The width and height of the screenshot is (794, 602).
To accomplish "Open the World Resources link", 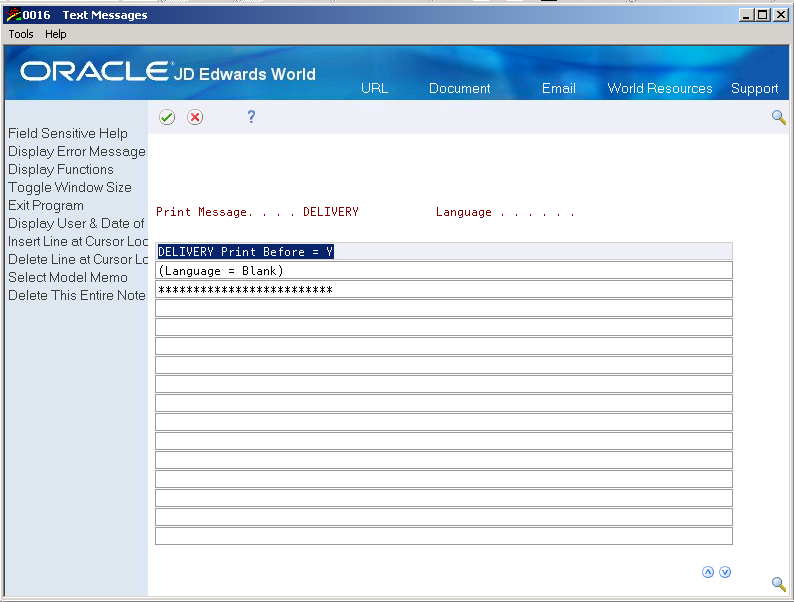I will click(660, 88).
